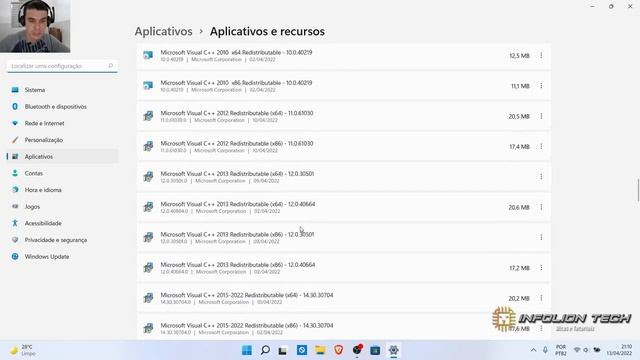Click the Visual C++ 2013 (x64) 12.0.40664 installer icon
Image resolution: width=640 pixels, height=360 pixels.
point(148,207)
